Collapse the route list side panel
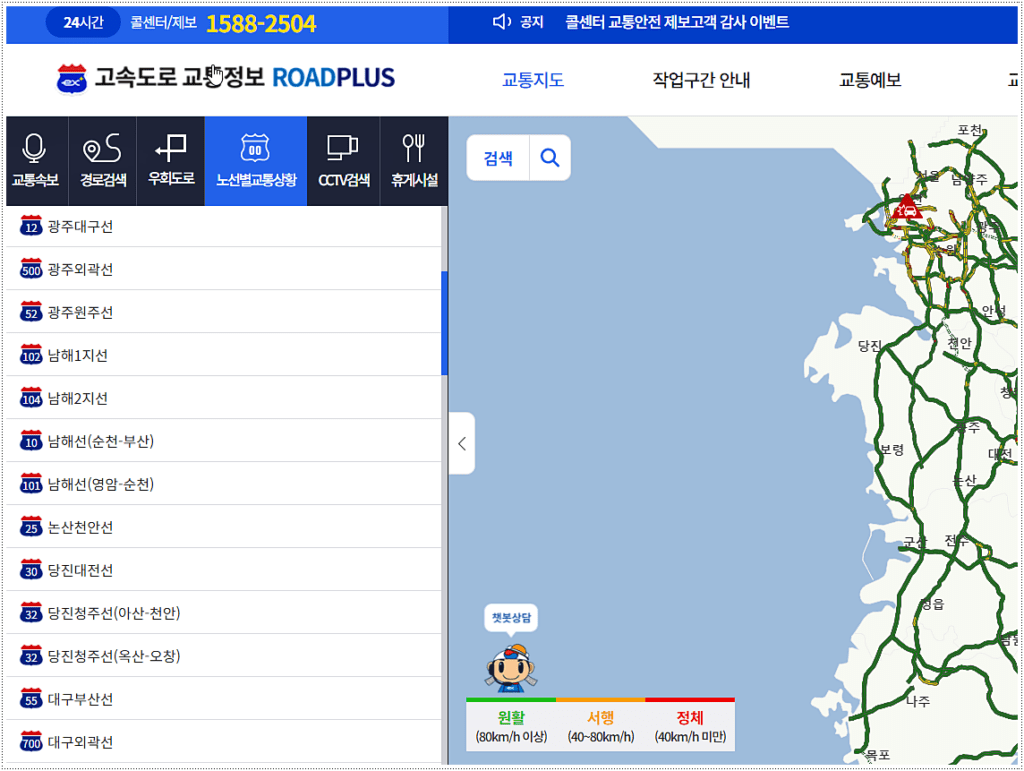 pyautogui.click(x=461, y=443)
